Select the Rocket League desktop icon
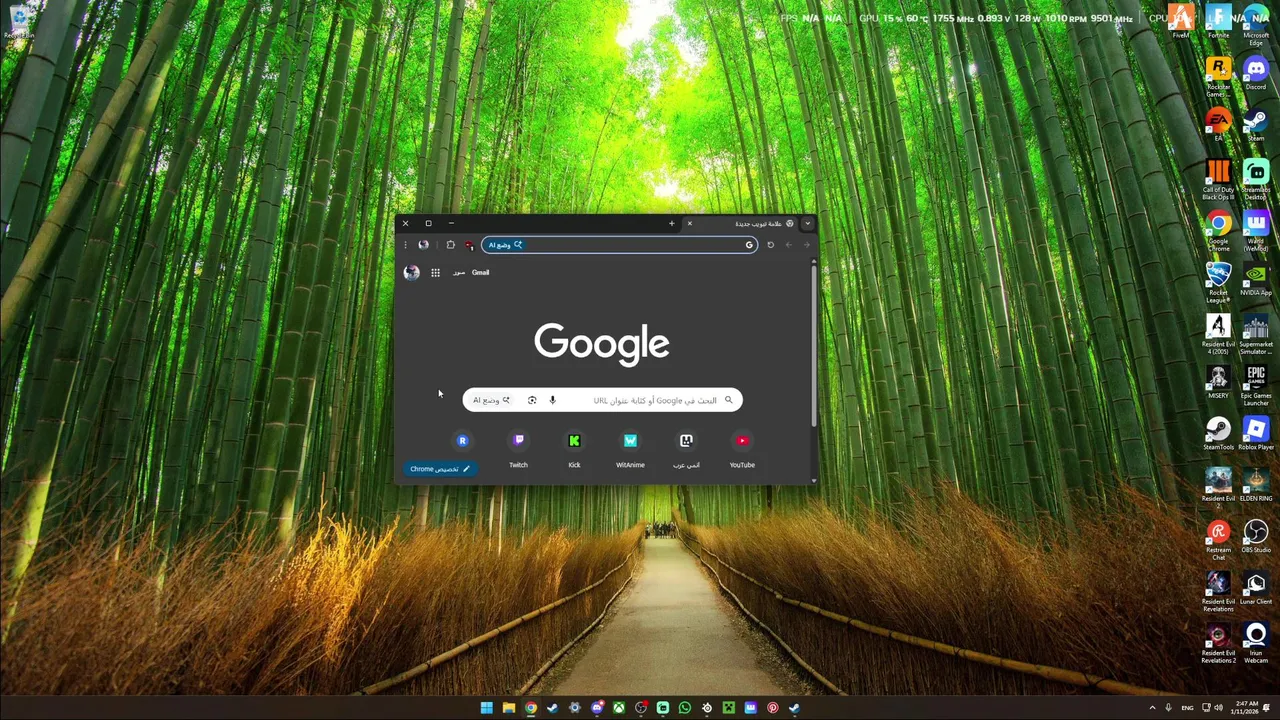 [1218, 283]
